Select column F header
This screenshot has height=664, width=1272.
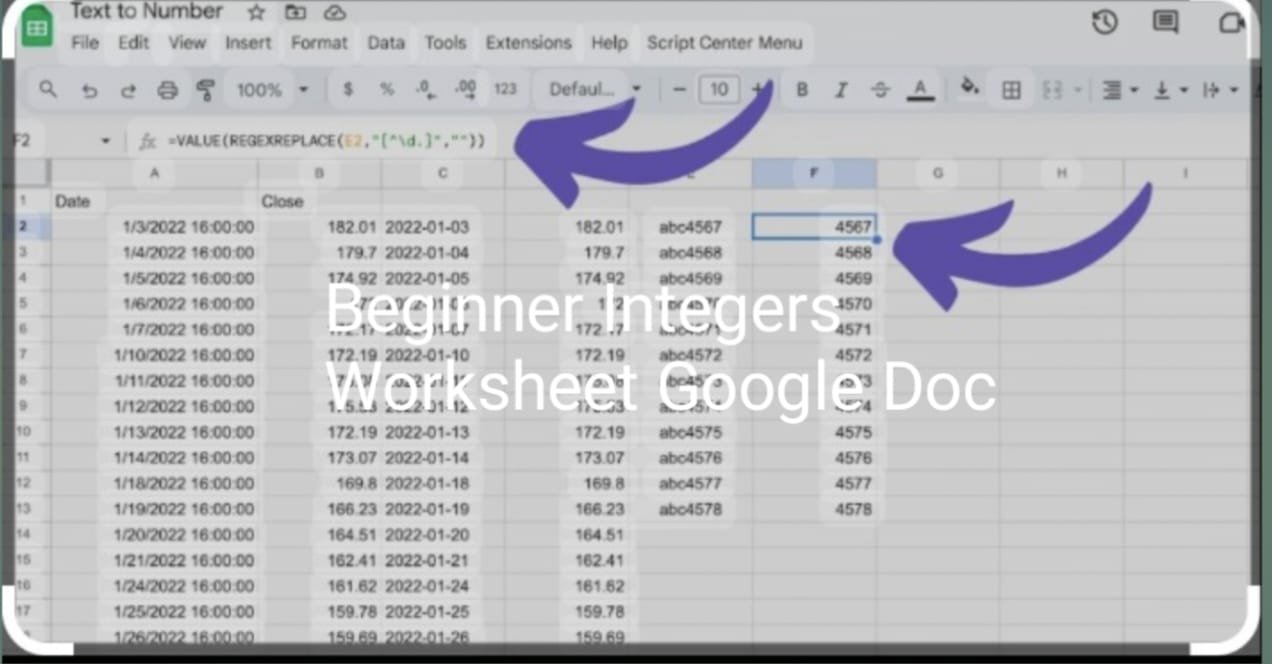[814, 173]
